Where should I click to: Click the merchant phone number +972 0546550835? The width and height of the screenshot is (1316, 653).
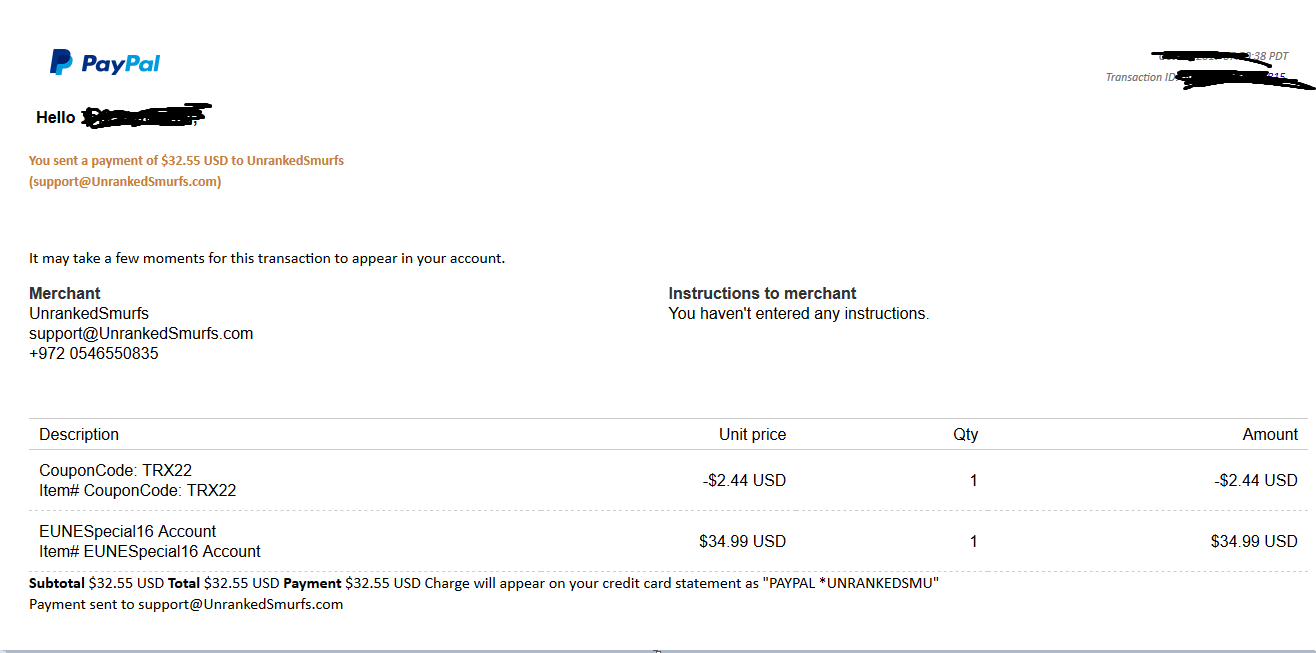pos(94,354)
